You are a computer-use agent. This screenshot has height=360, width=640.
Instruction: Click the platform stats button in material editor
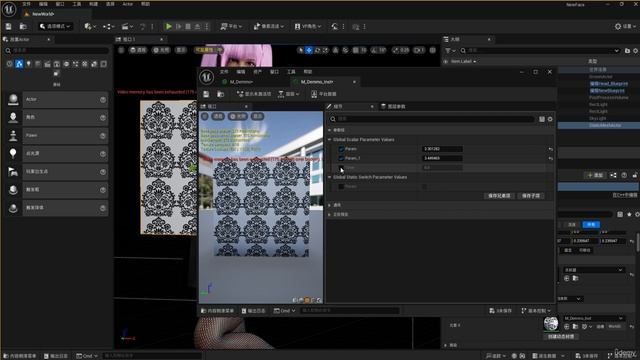324,94
